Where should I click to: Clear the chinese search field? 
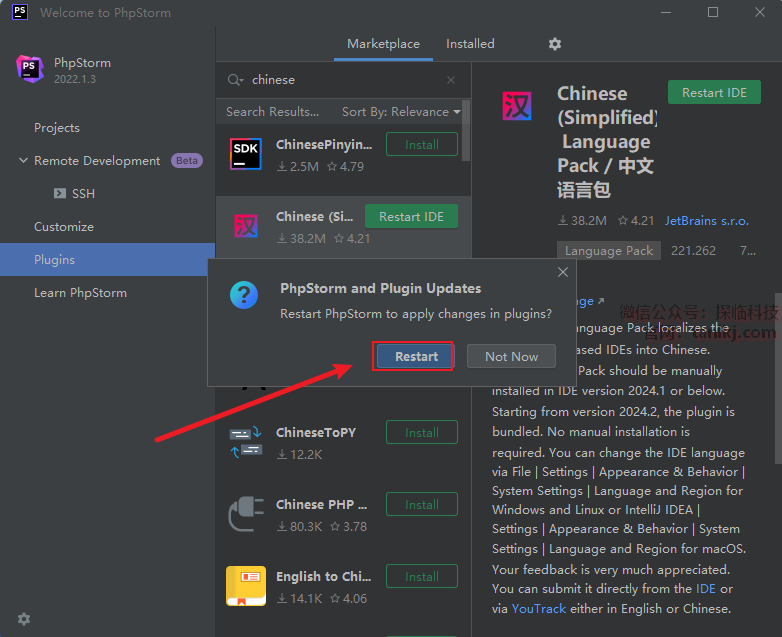coord(451,80)
